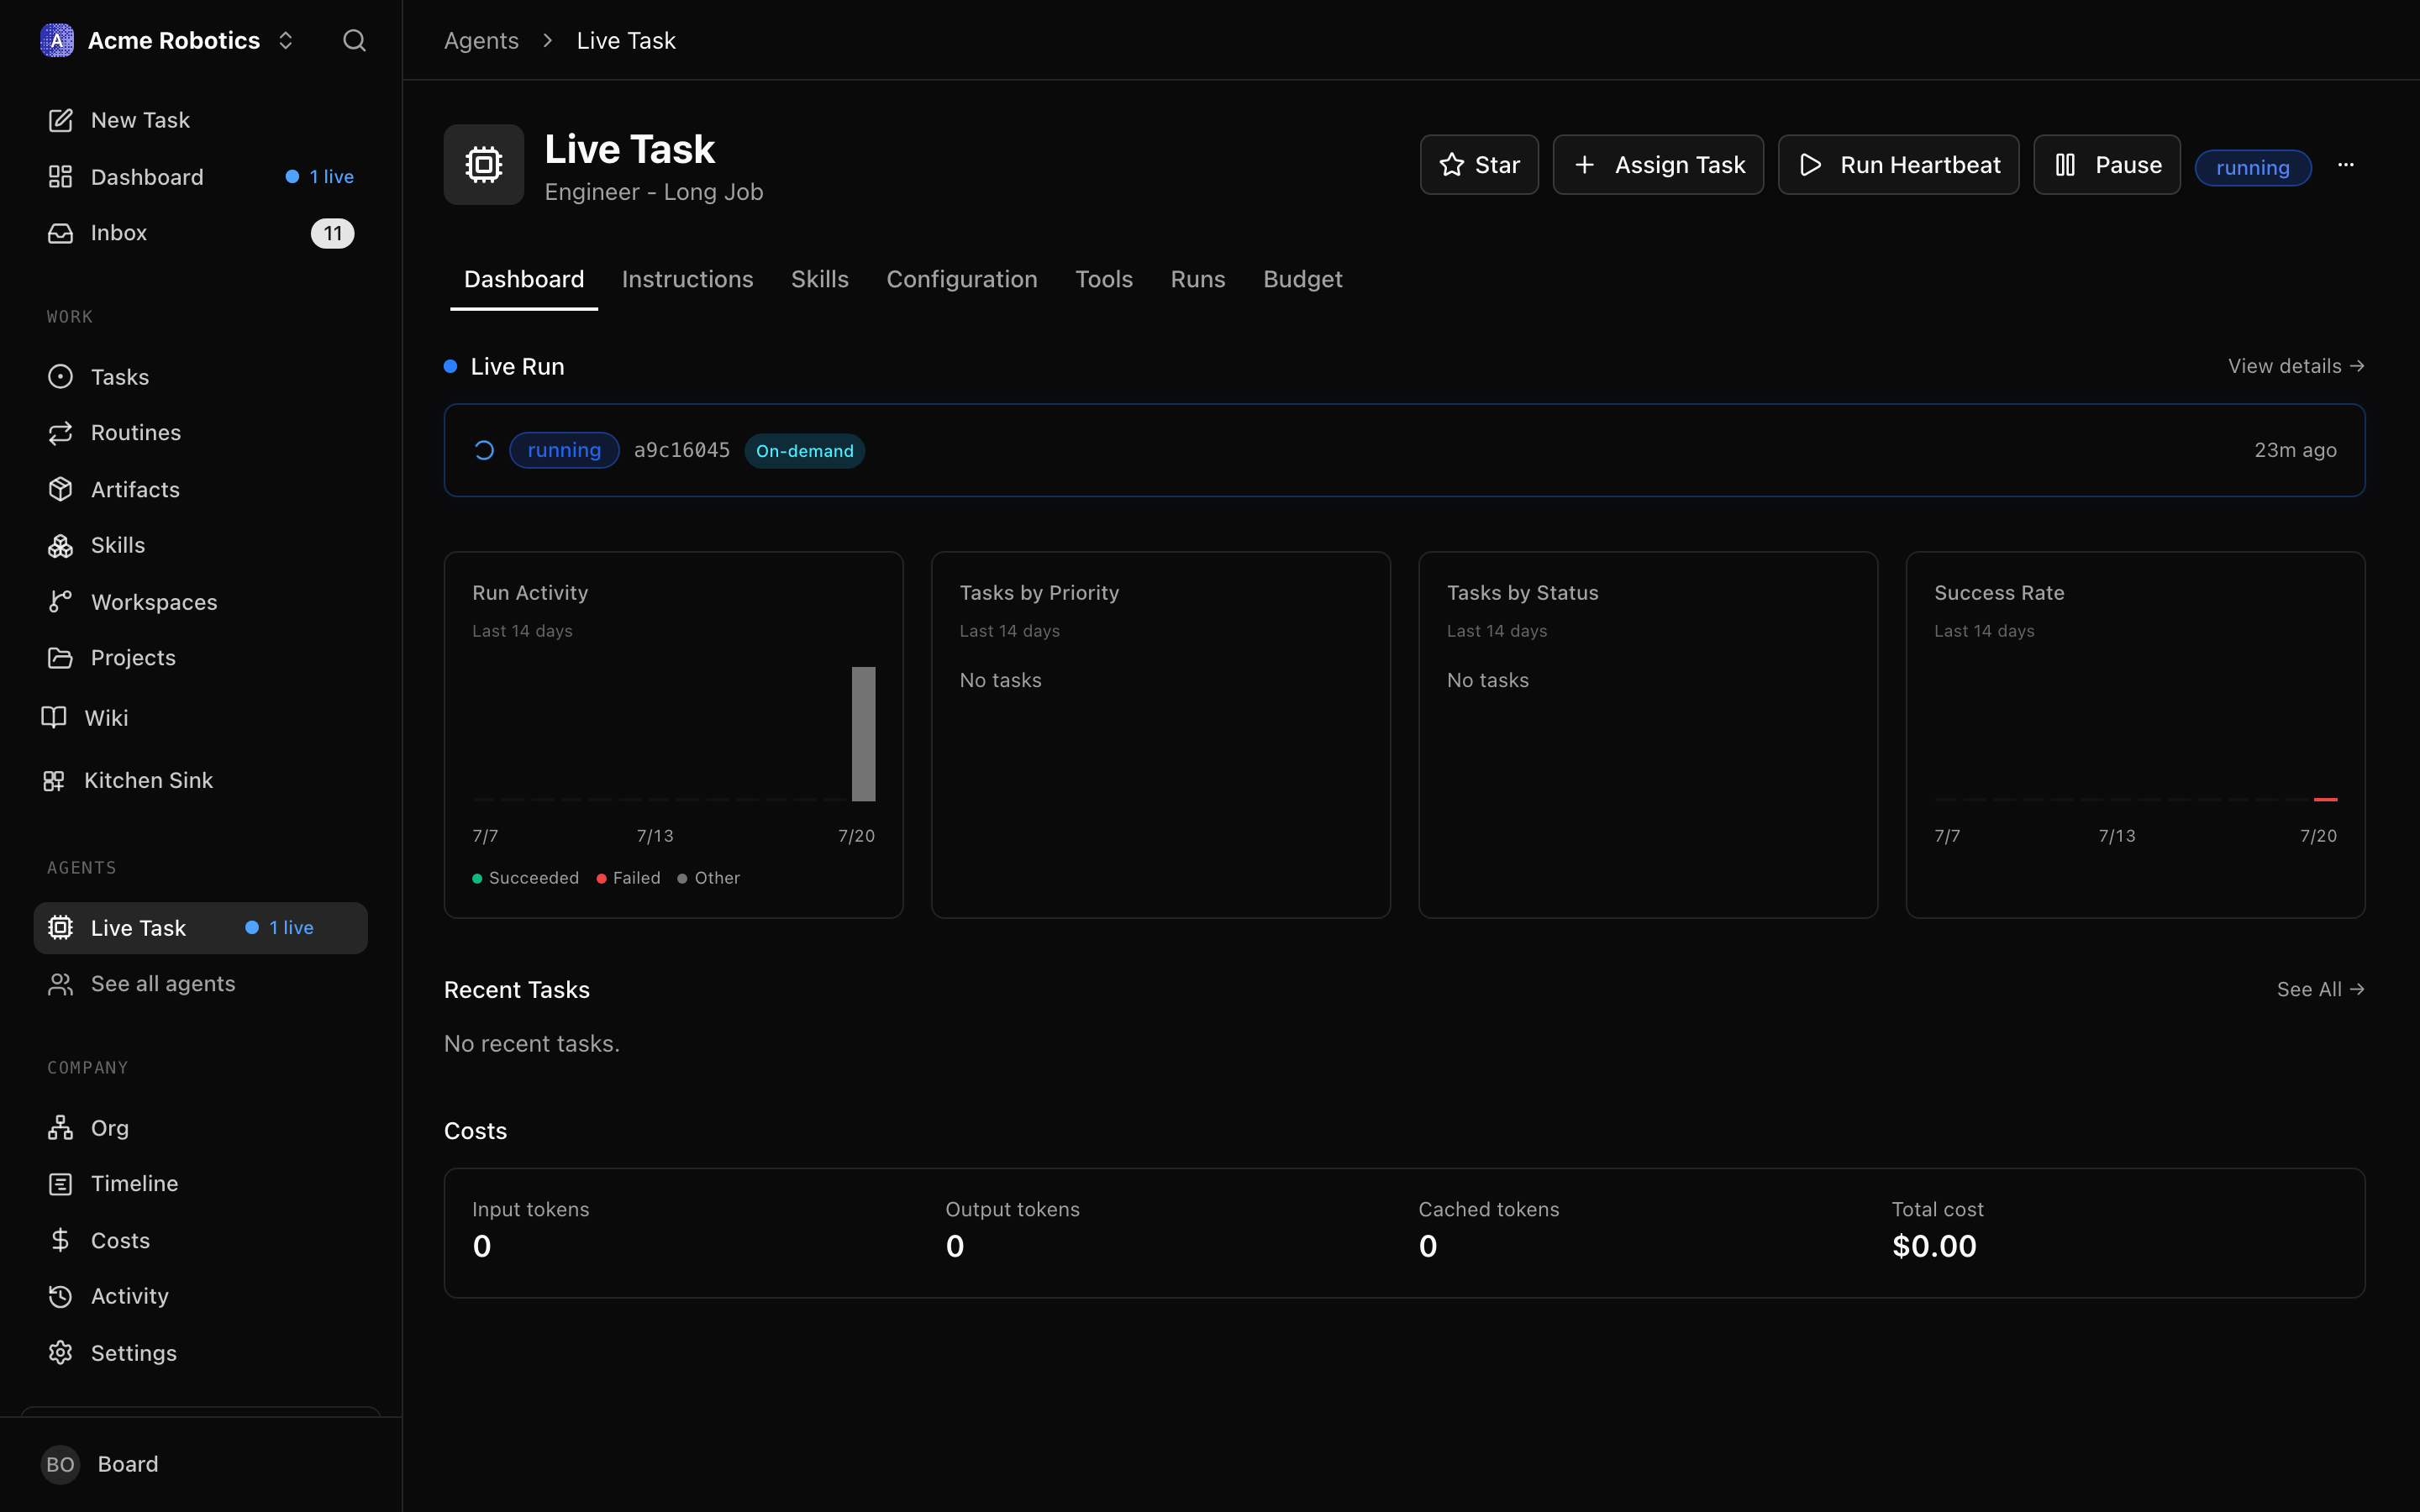Click the Timeline icon
This screenshot has height=1512, width=2420.
60,1184
